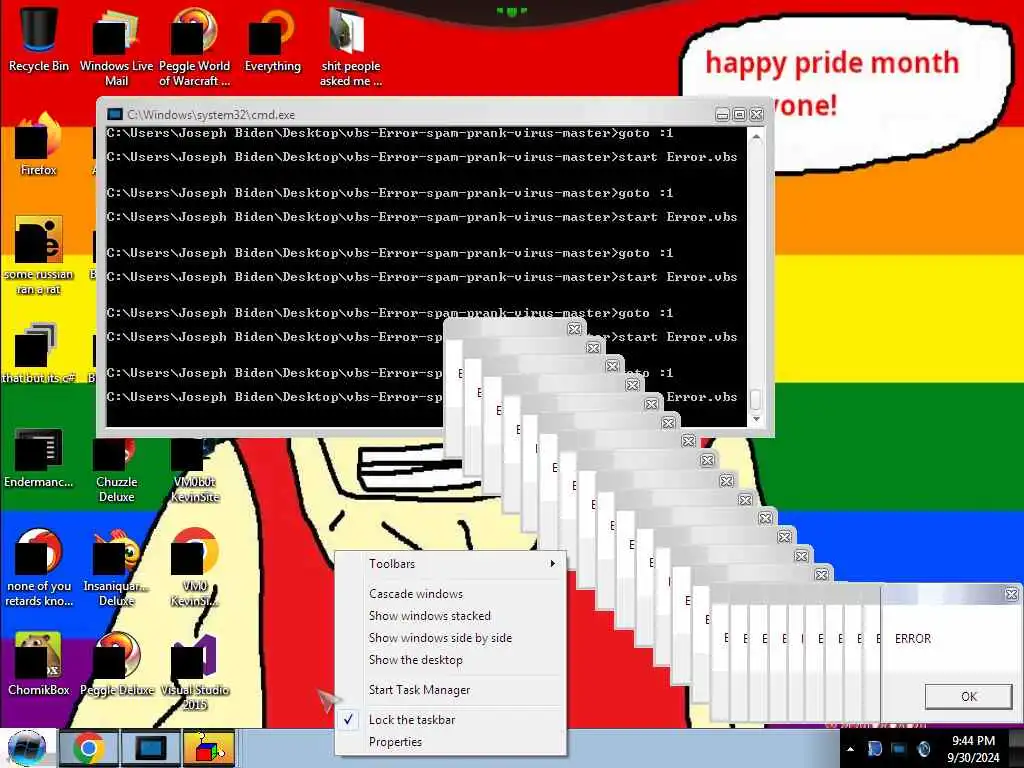Click the cmd scrollbar thumb
The height and width of the screenshot is (768, 1024).
[x=756, y=398]
